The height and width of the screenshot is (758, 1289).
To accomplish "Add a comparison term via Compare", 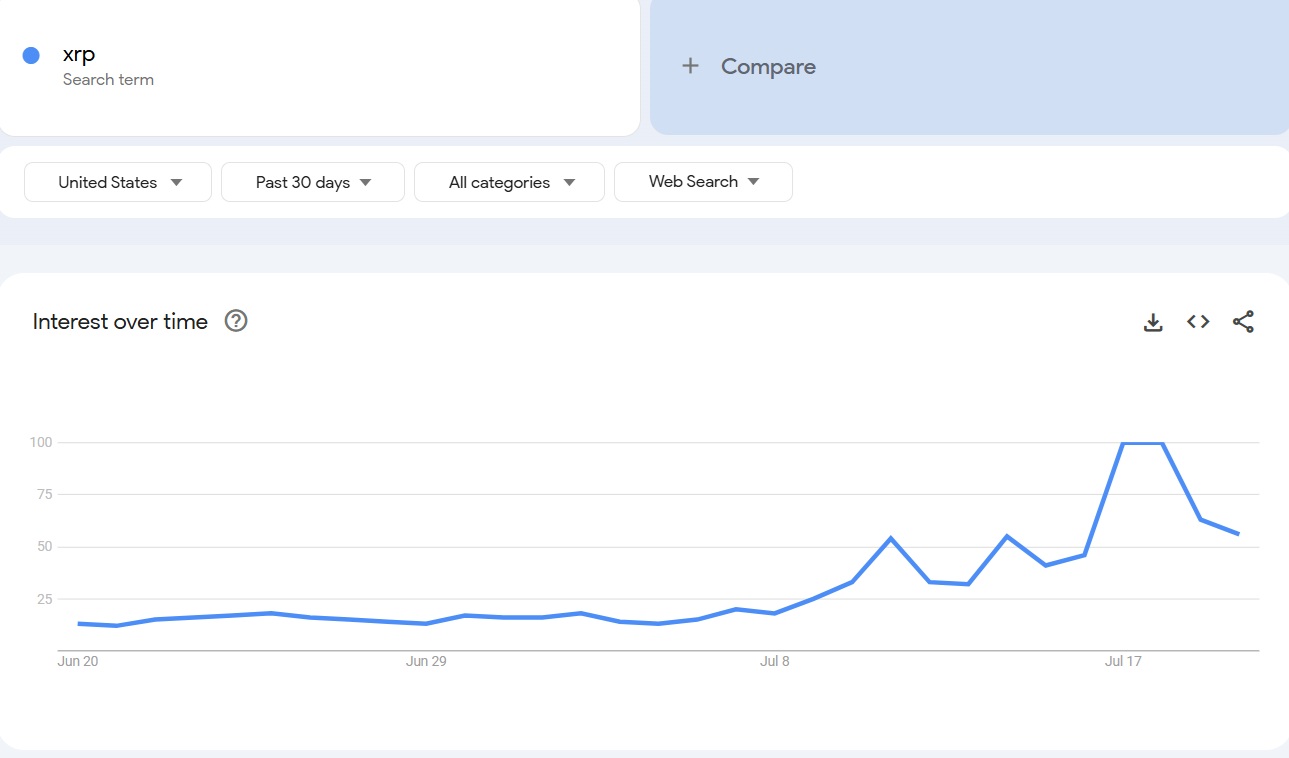I will tap(969, 66).
